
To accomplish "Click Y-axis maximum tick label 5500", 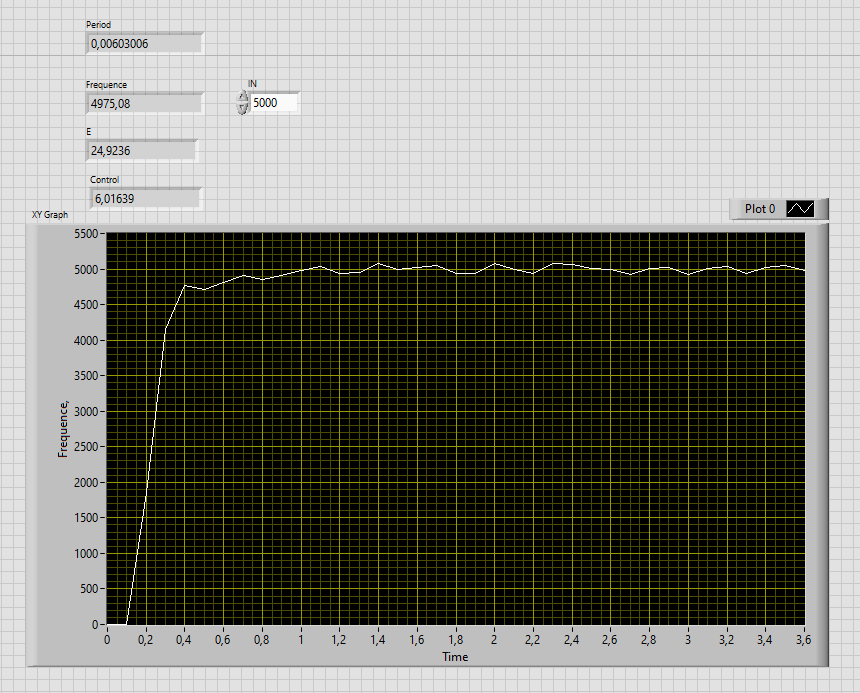I will [x=86, y=234].
